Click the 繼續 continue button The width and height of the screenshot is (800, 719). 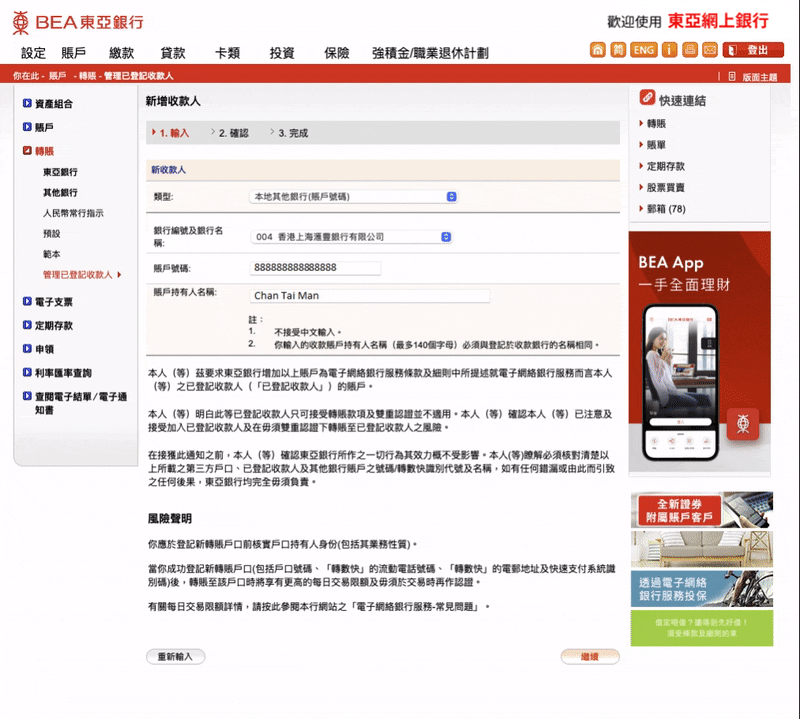click(x=590, y=657)
